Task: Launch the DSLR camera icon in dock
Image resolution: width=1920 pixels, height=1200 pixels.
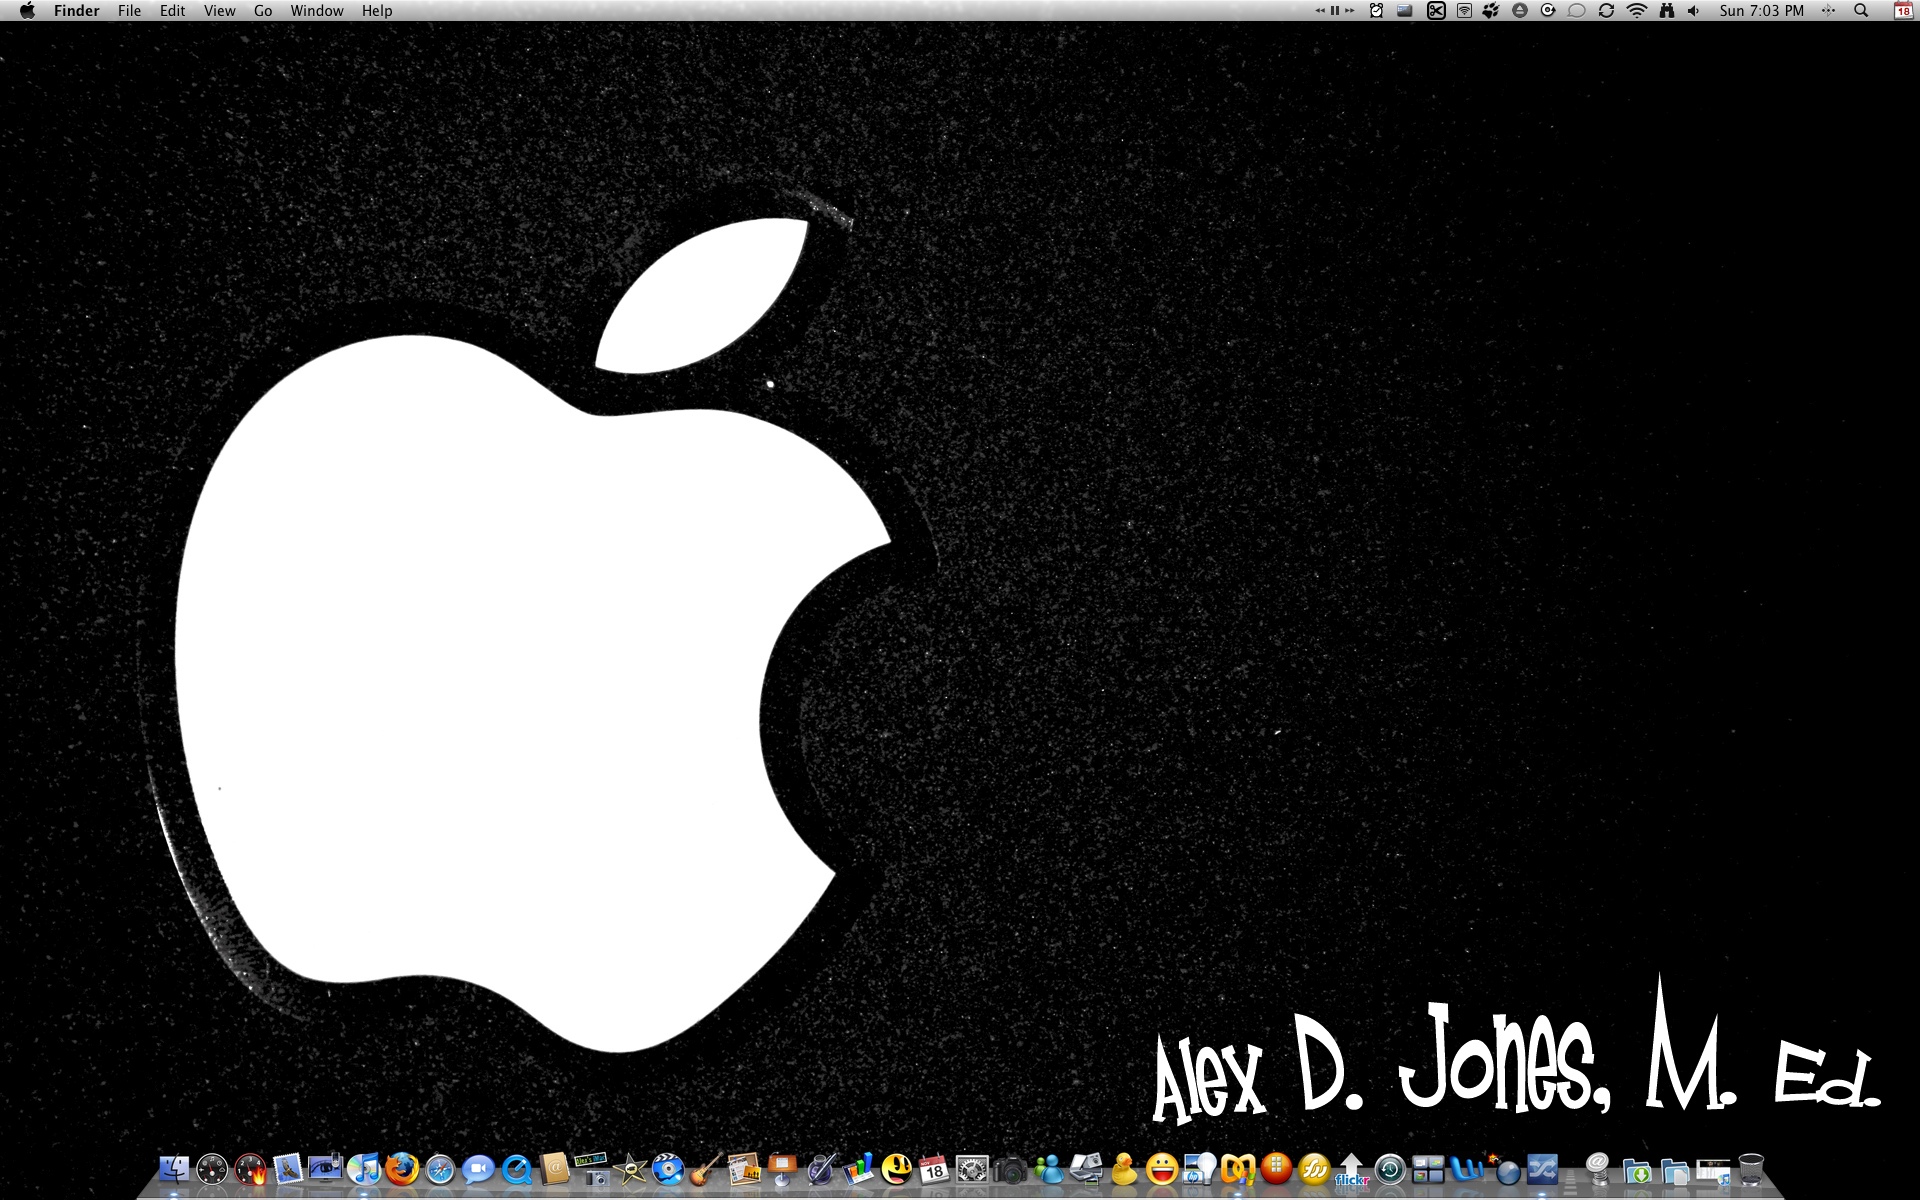Action: pos(1010,1169)
